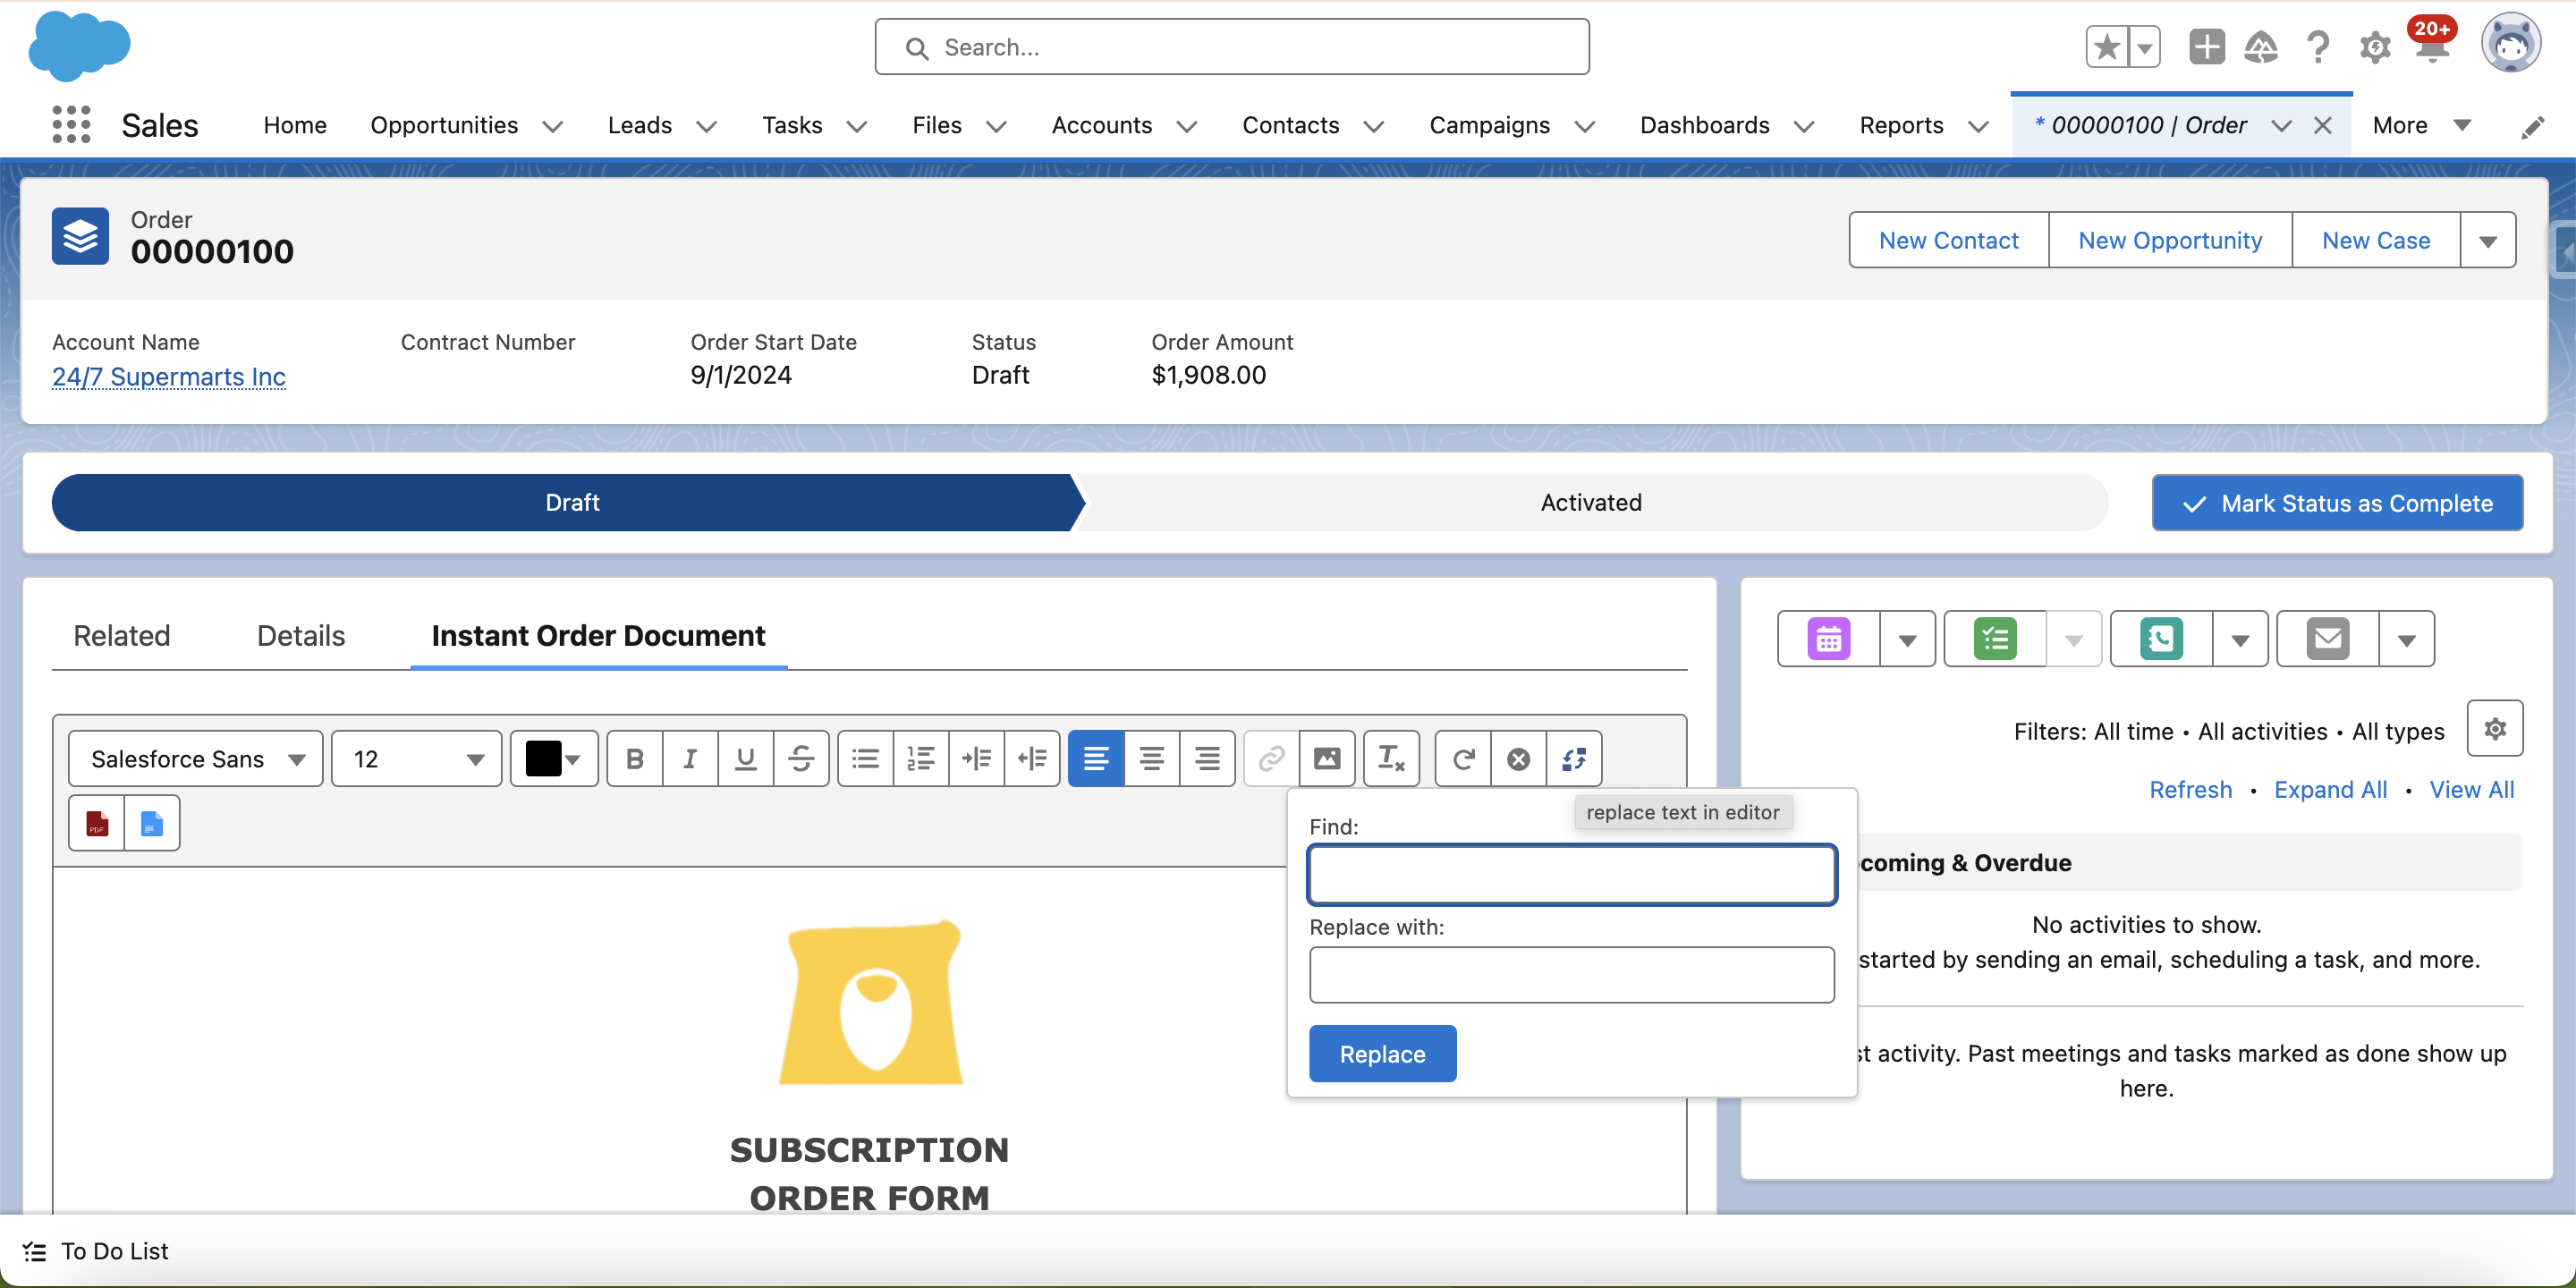Image resolution: width=2576 pixels, height=1288 pixels.
Task: Go to the Home nav tab
Action: click(x=295, y=125)
